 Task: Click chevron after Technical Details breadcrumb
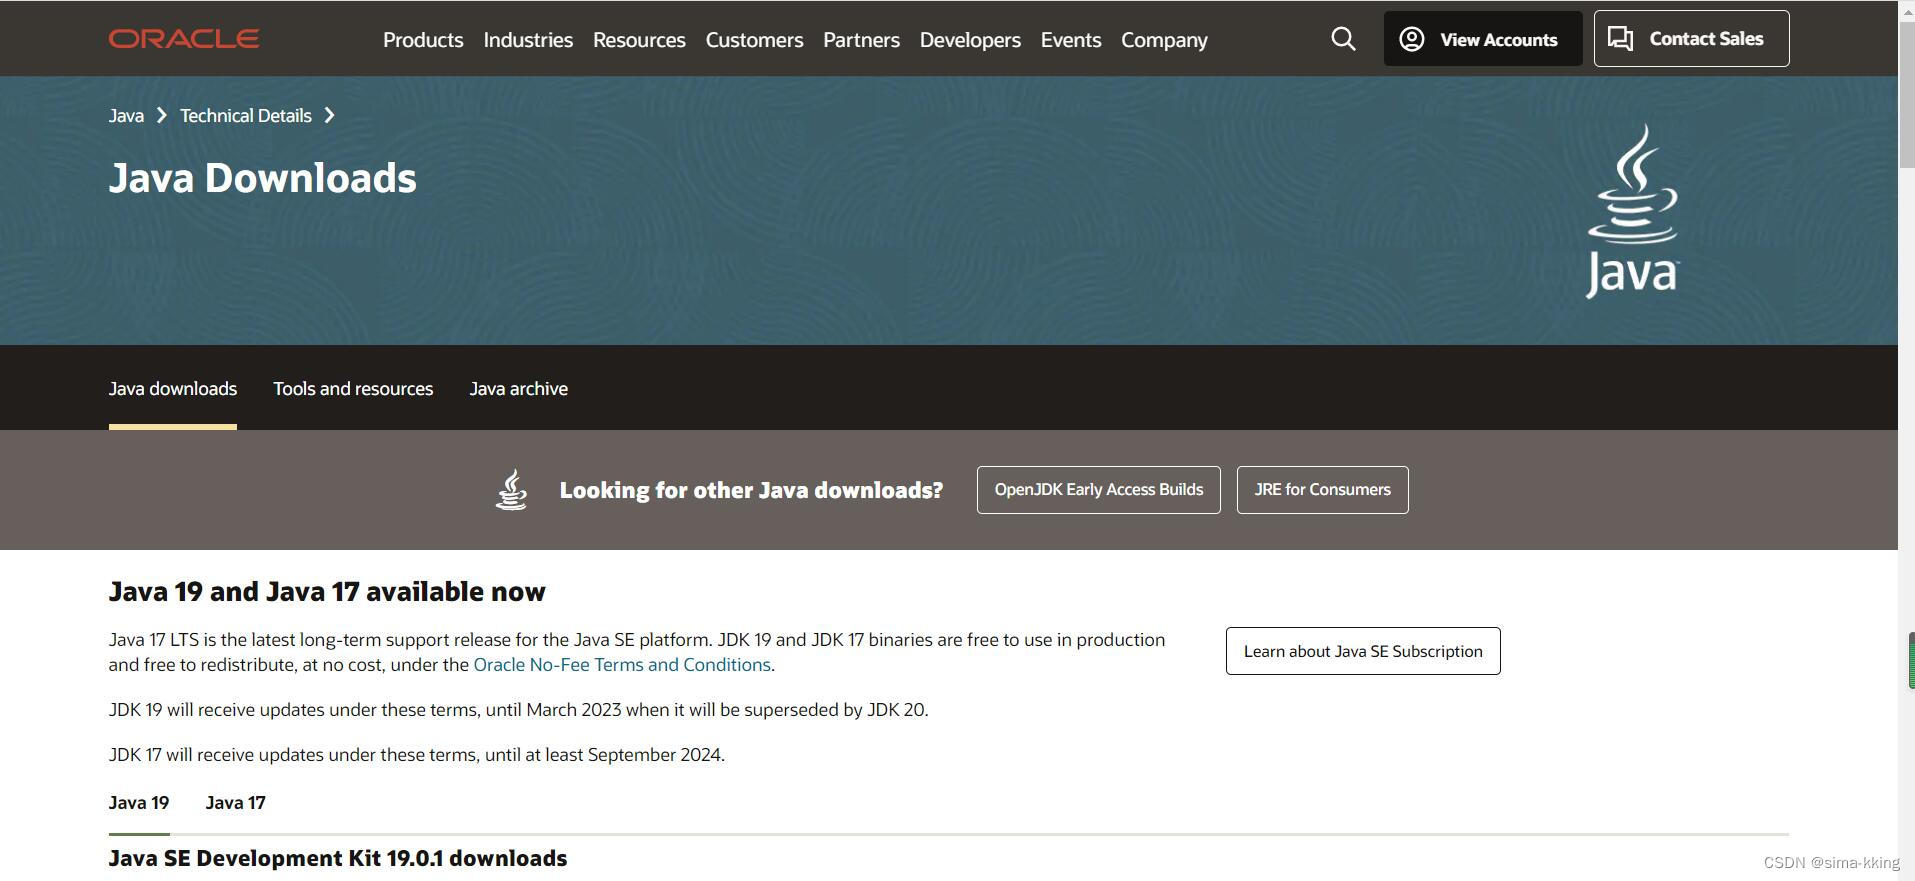pyautogui.click(x=329, y=116)
